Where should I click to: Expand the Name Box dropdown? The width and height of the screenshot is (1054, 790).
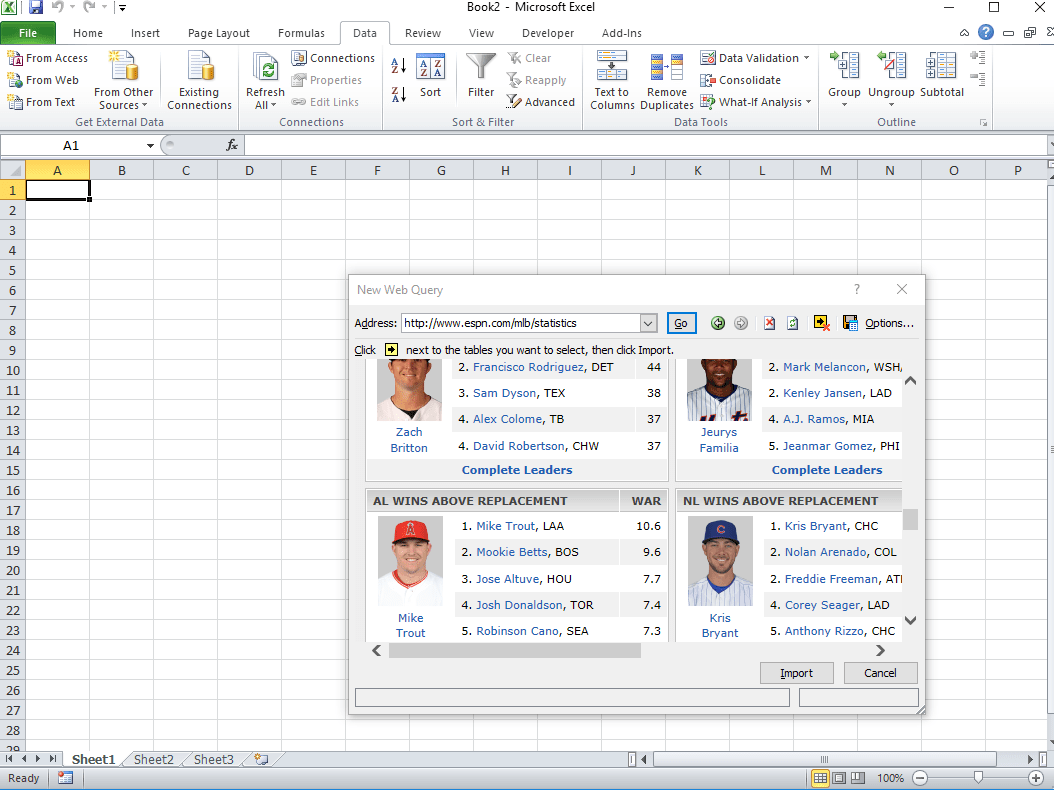pyautogui.click(x=150, y=145)
